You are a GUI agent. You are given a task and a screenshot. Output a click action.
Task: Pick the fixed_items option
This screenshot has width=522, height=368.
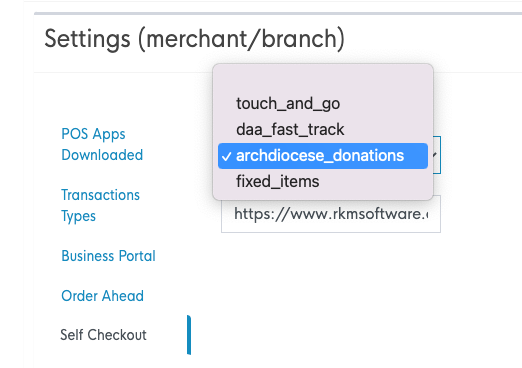click(323, 182)
